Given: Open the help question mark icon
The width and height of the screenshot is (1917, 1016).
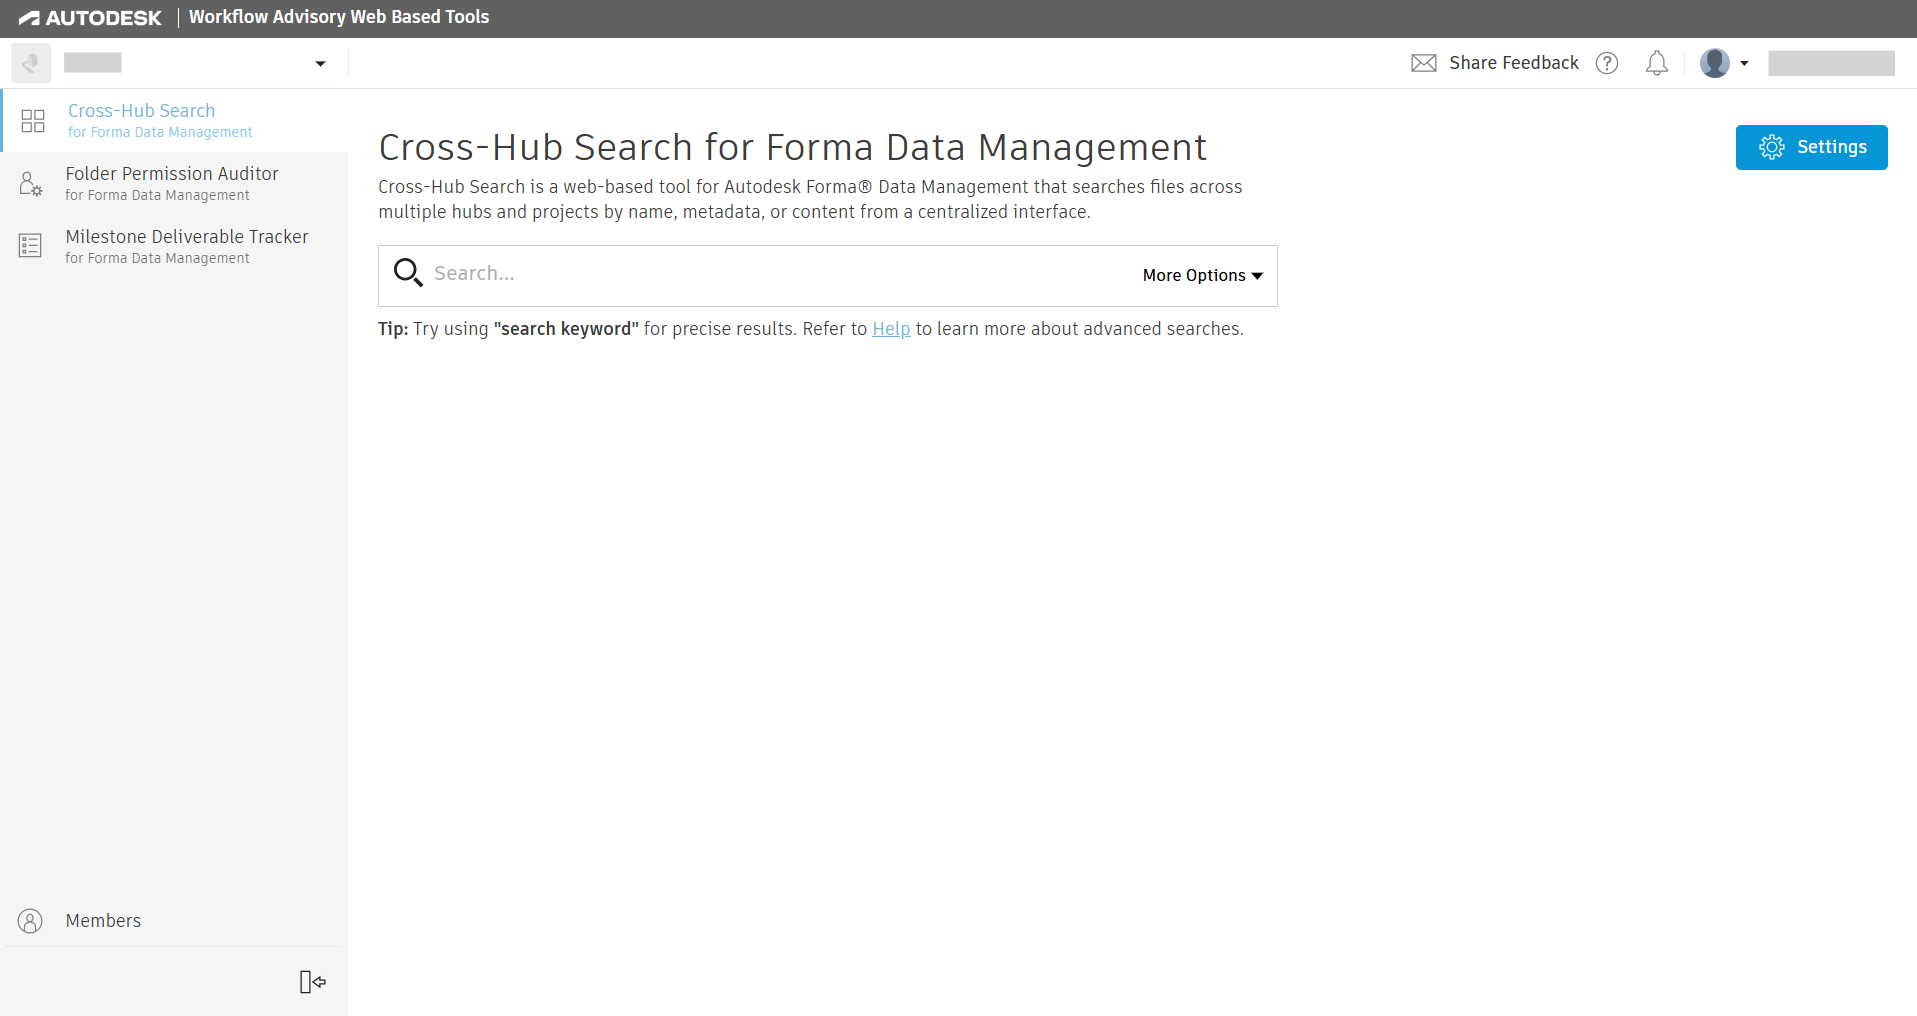Looking at the screenshot, I should coord(1607,63).
